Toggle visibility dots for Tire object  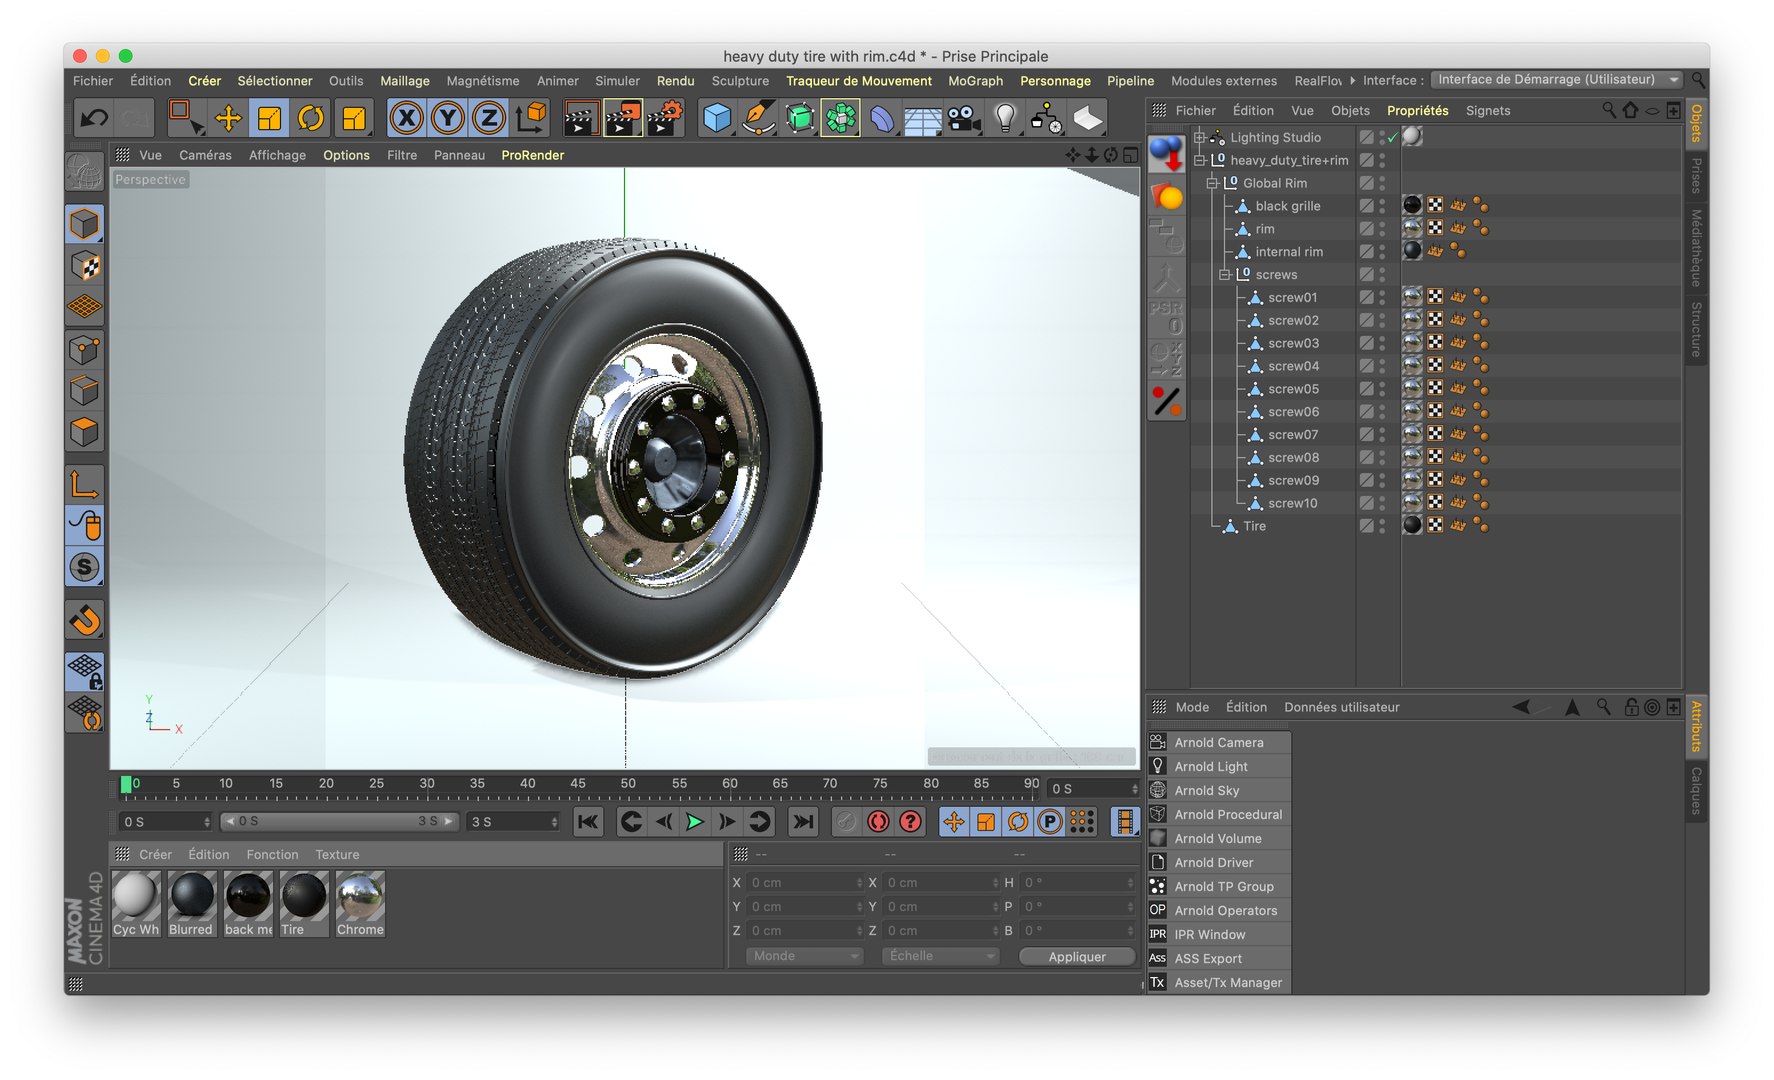click(x=1382, y=526)
